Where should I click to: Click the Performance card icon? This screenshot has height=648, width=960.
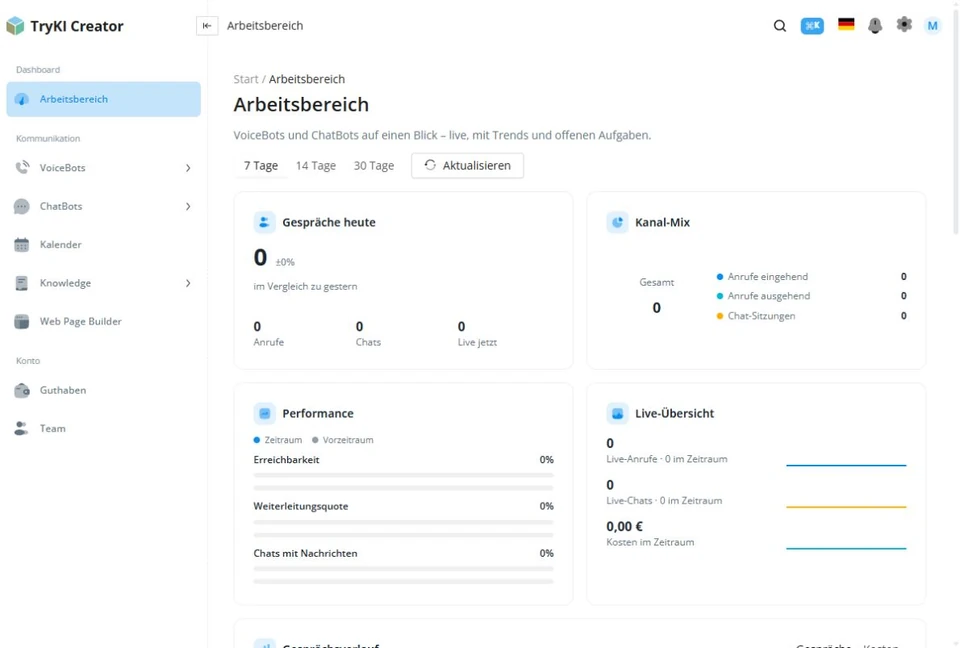coord(264,413)
